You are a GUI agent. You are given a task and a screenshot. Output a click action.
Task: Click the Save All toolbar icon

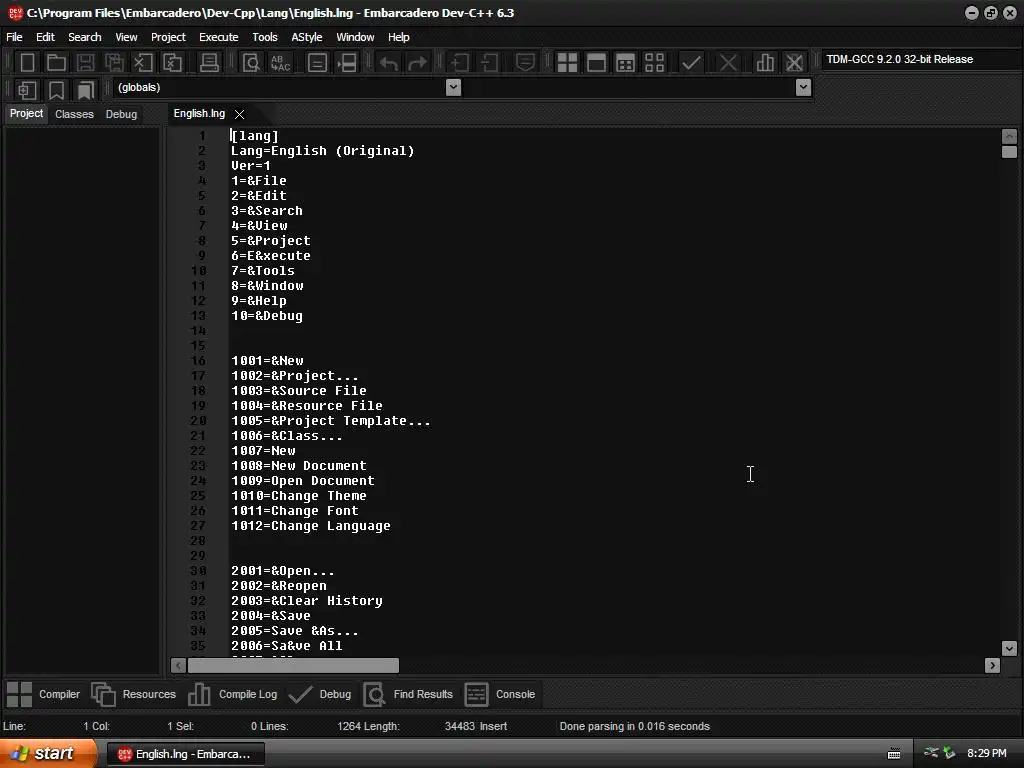coord(114,63)
